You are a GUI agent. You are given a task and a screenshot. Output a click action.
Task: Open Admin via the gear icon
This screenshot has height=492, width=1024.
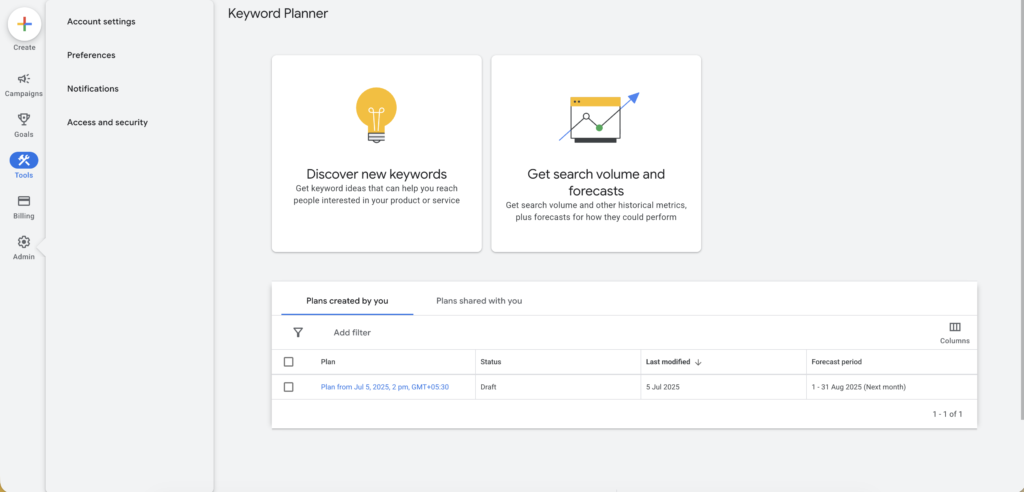(x=24, y=242)
